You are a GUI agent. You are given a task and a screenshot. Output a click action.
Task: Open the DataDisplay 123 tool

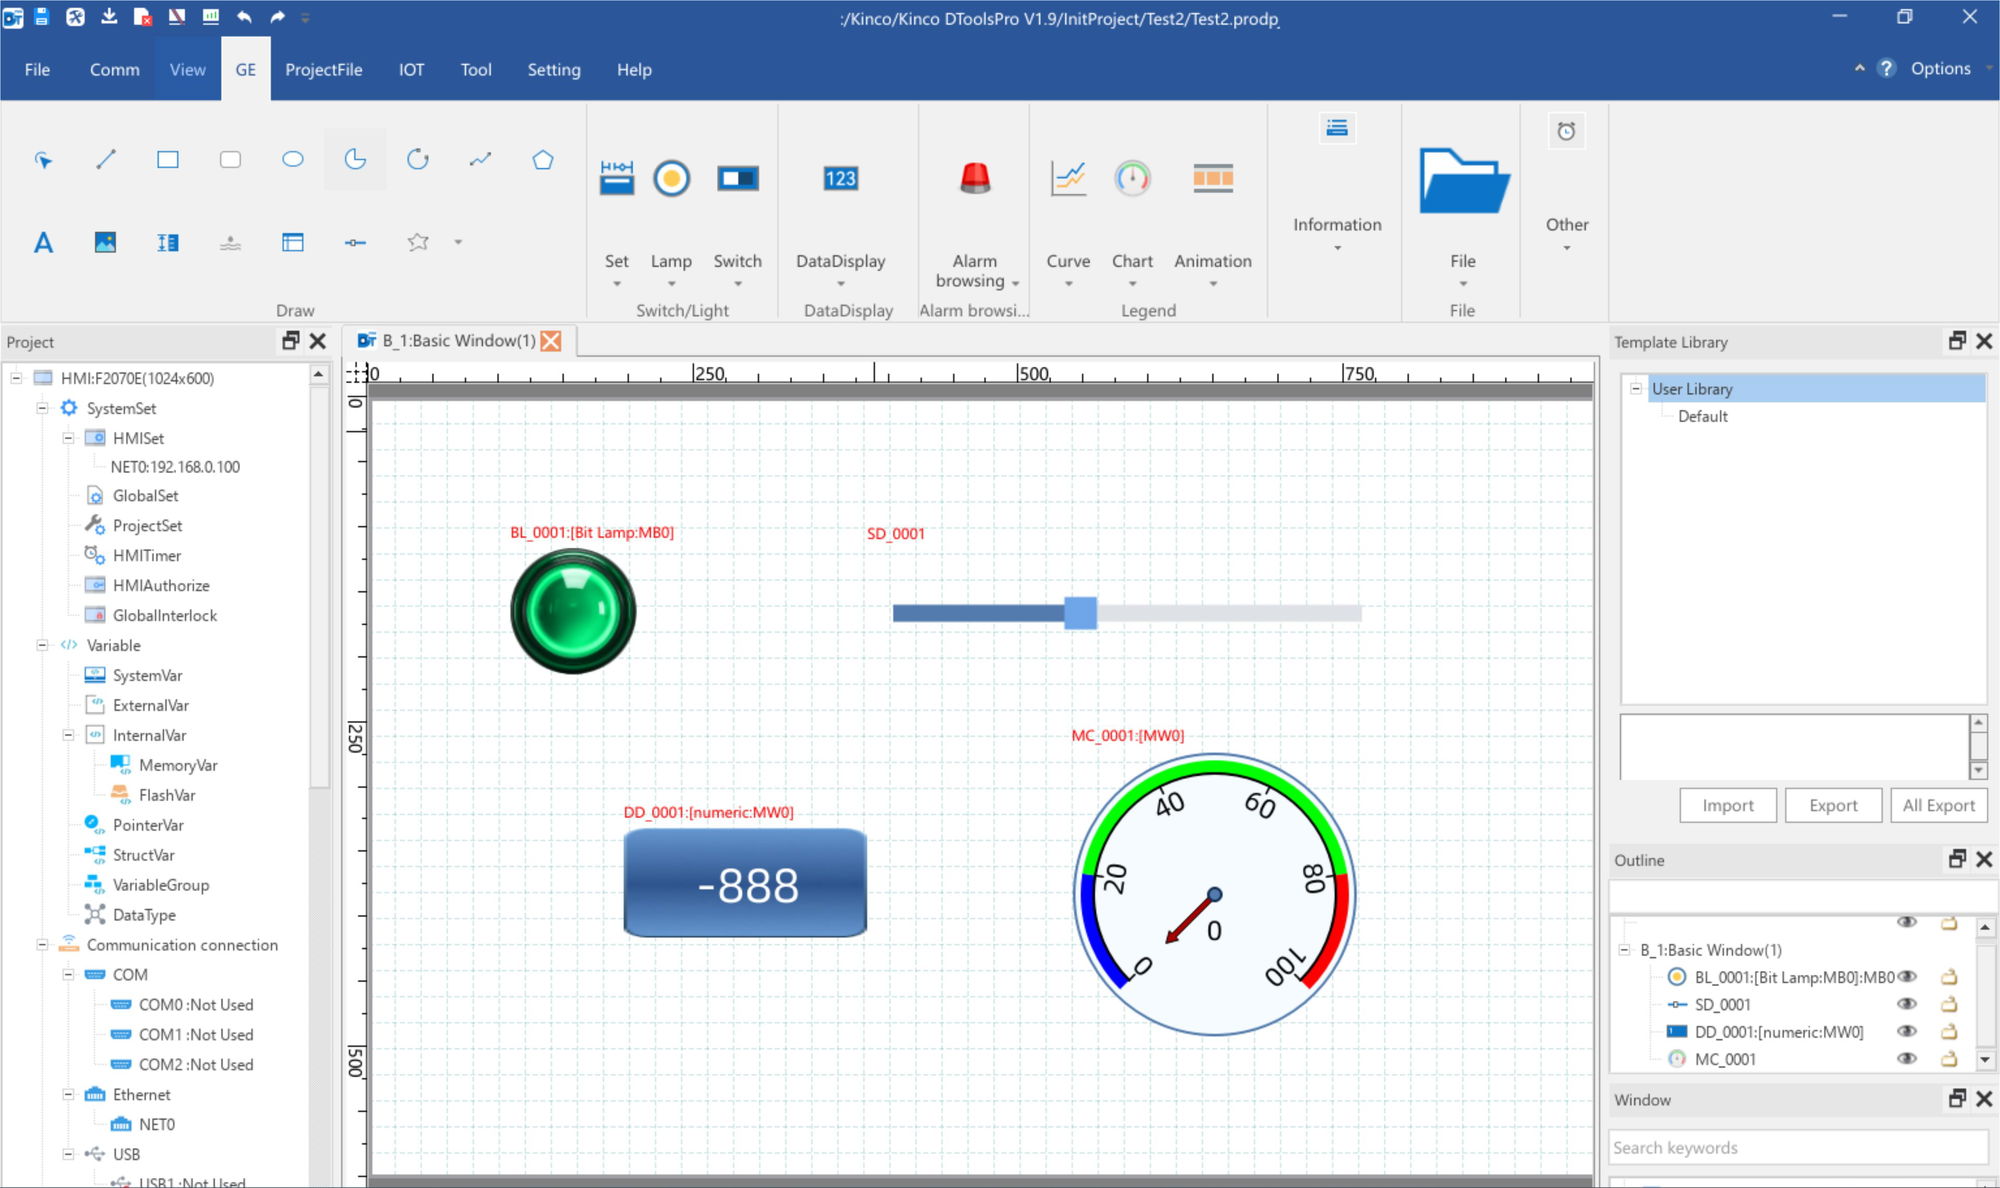pyautogui.click(x=840, y=180)
